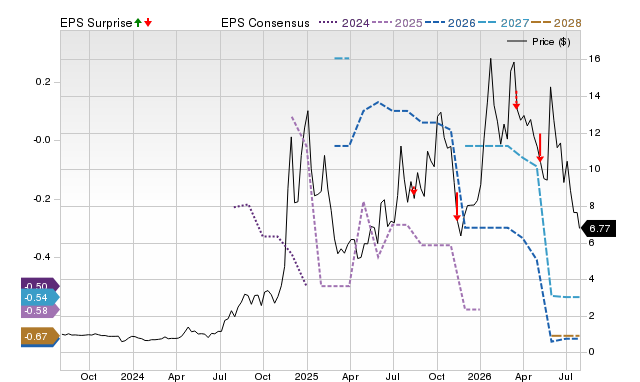
Task: Toggle the 2027 consensus legend entry
Action: click(504, 23)
